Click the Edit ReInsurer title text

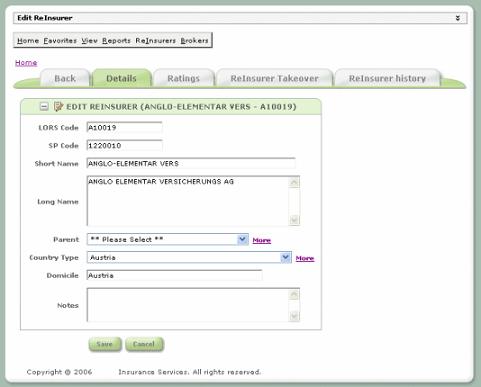click(x=45, y=18)
